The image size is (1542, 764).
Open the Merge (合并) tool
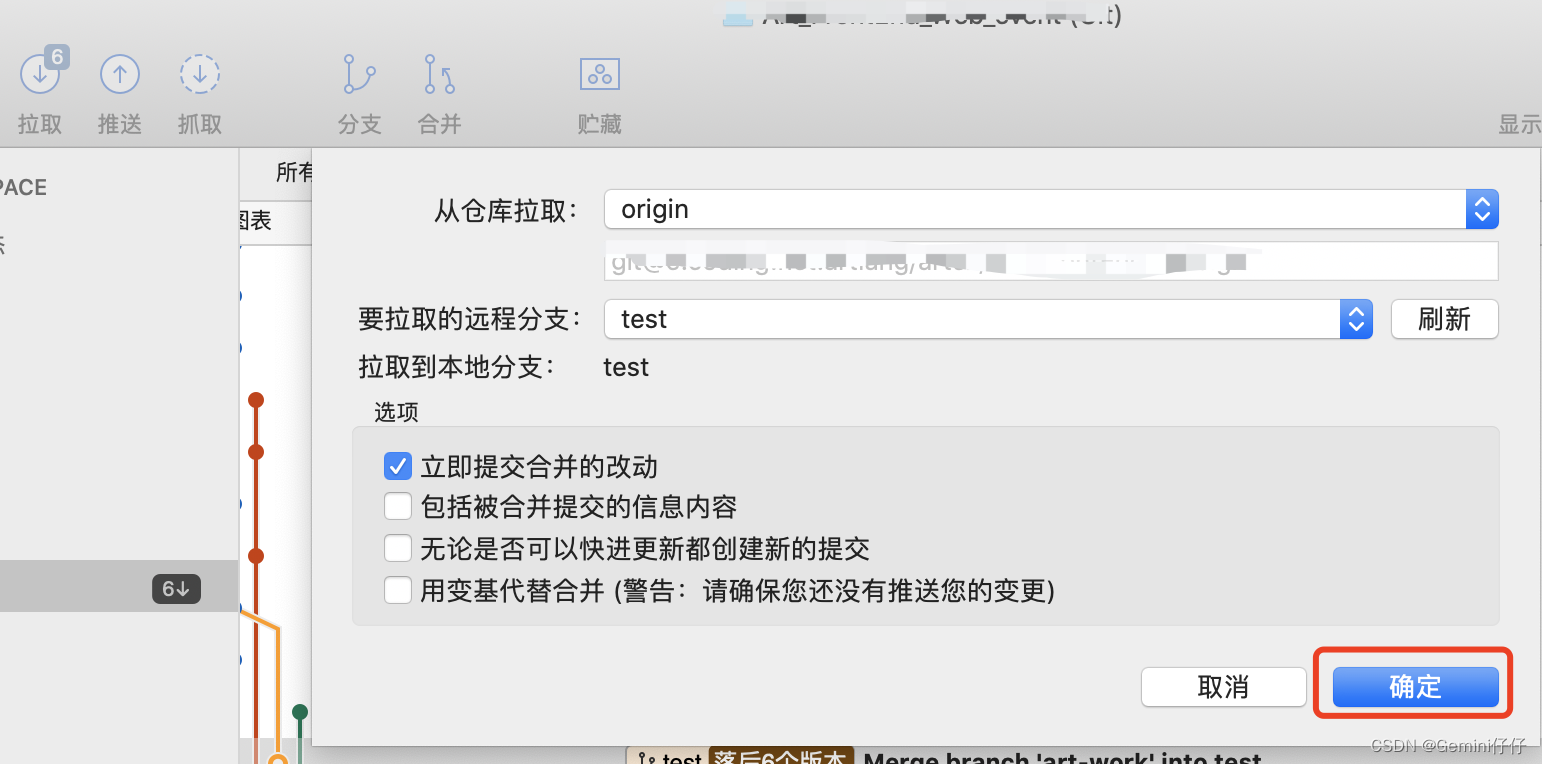439,75
